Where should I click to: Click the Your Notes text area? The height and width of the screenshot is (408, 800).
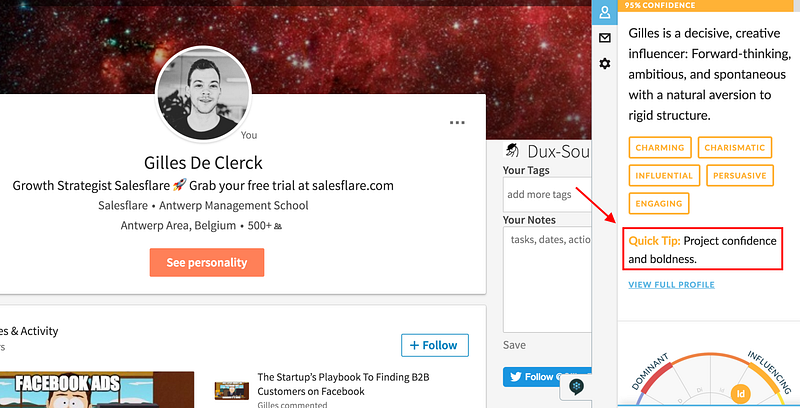click(547, 279)
